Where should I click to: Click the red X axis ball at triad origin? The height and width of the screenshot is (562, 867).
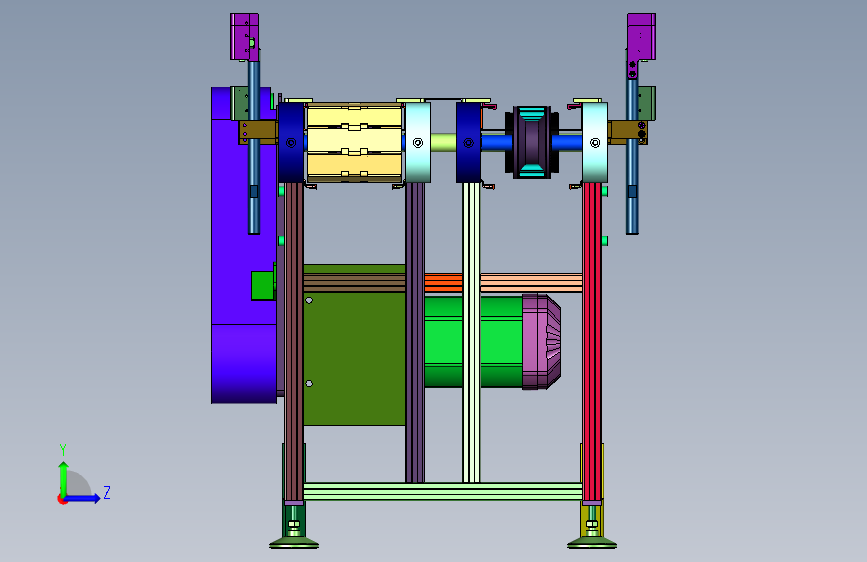(62, 499)
